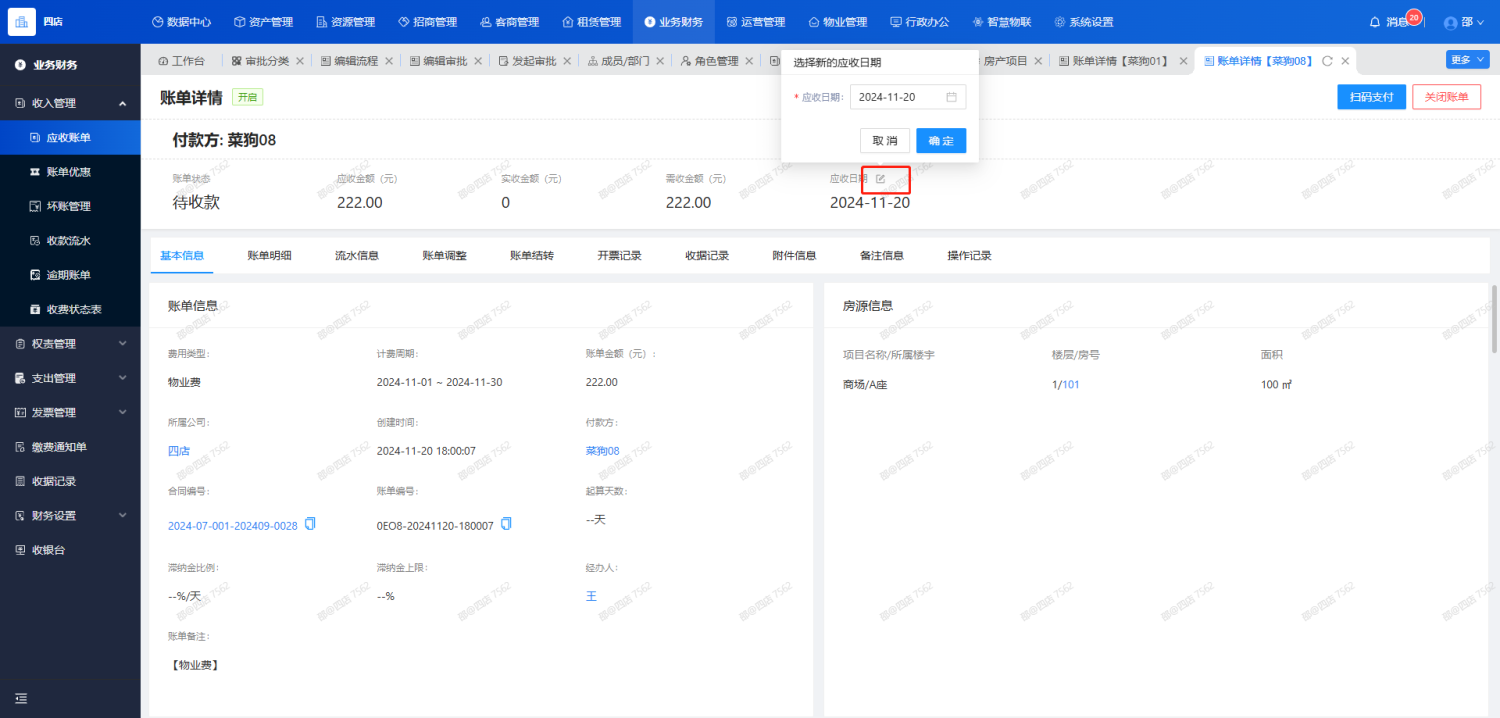This screenshot has width=1500, height=718.
Task: Open 逾期账单 in sidebar
Action: (x=70, y=275)
